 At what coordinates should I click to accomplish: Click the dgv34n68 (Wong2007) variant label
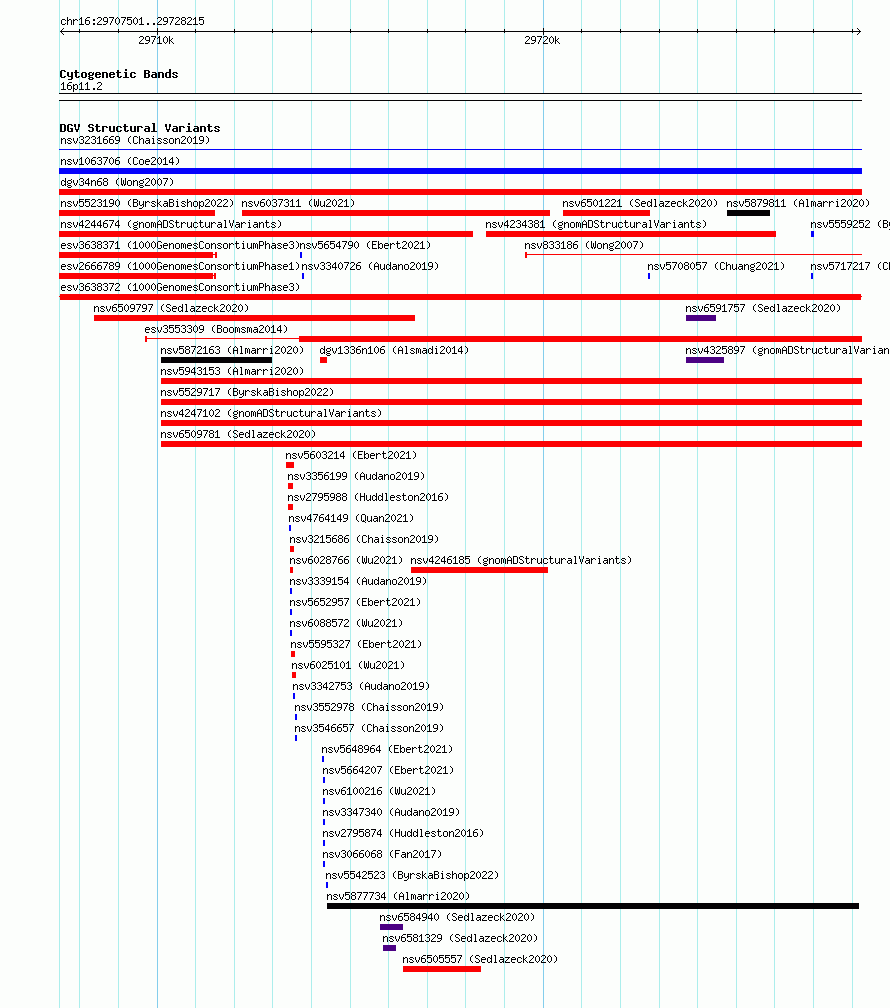(x=117, y=182)
